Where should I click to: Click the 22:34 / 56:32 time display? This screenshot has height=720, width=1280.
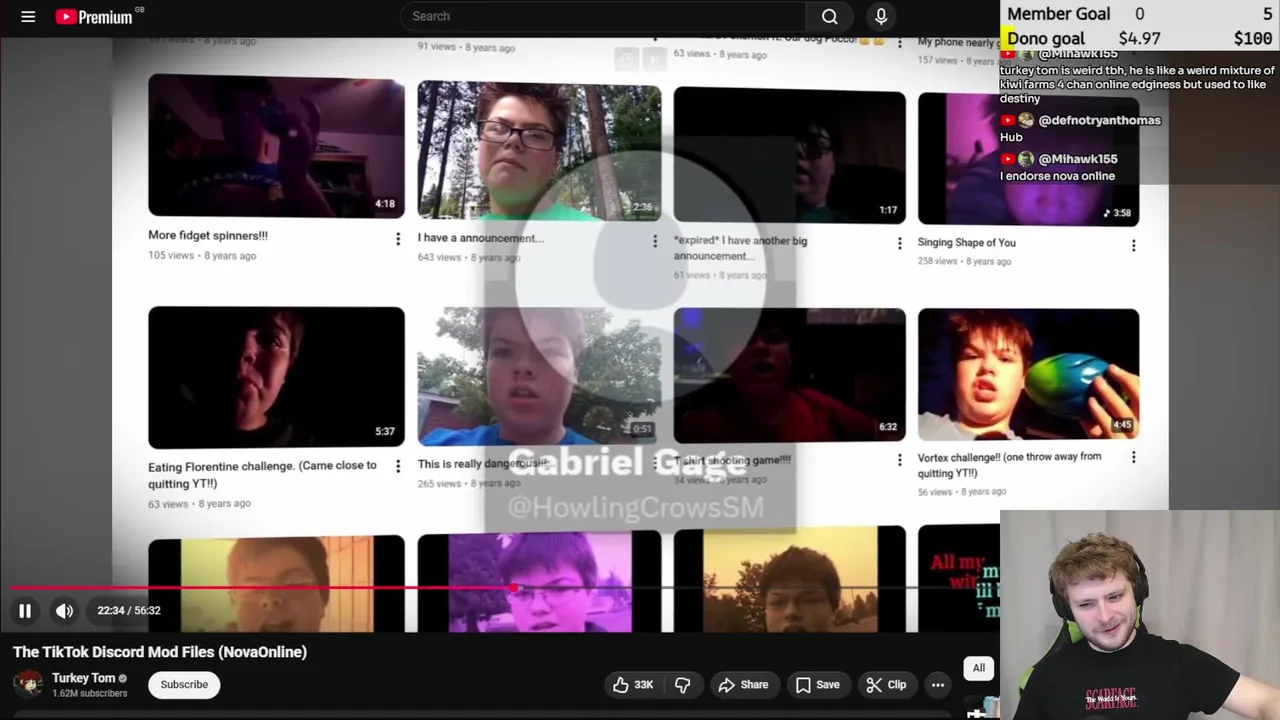tap(128, 610)
